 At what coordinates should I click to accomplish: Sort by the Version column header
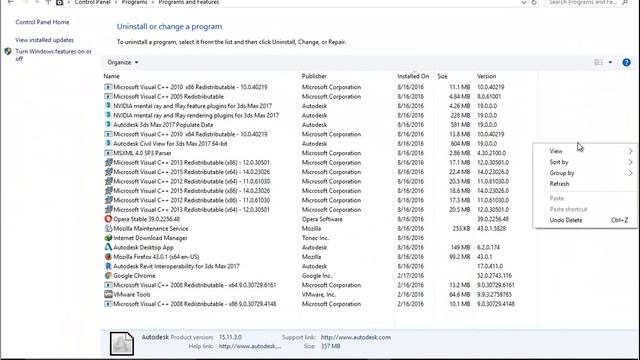click(x=487, y=76)
